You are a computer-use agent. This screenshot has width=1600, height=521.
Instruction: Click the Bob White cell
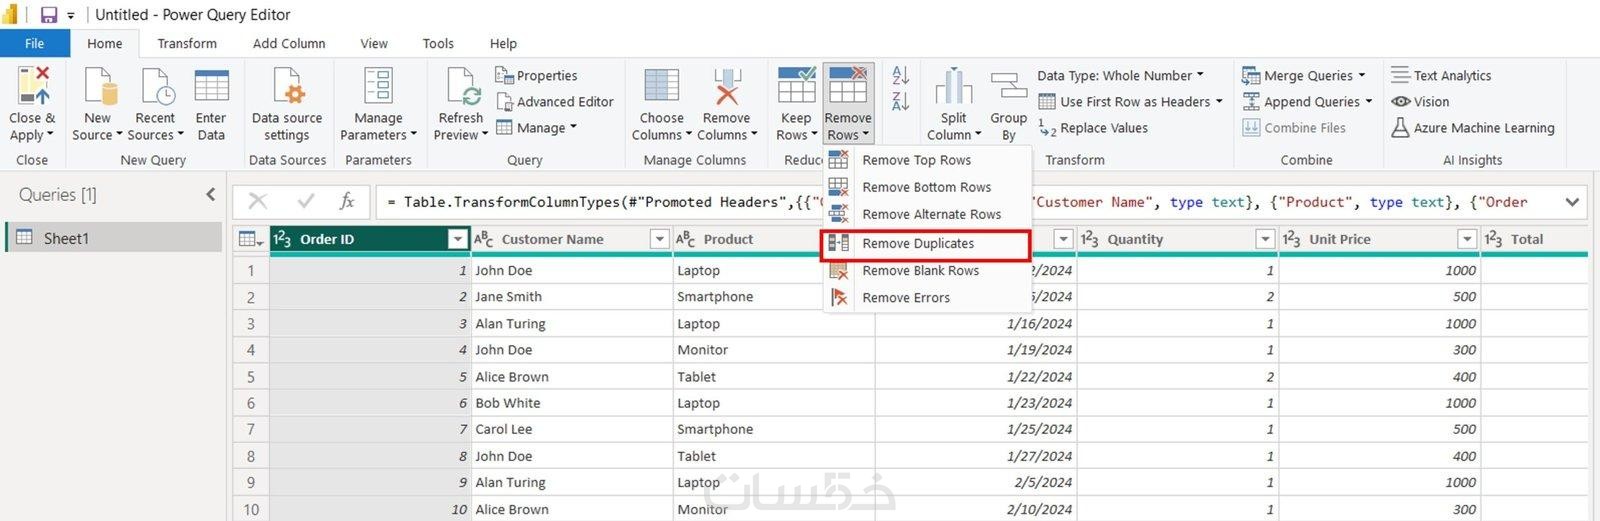coord(571,403)
